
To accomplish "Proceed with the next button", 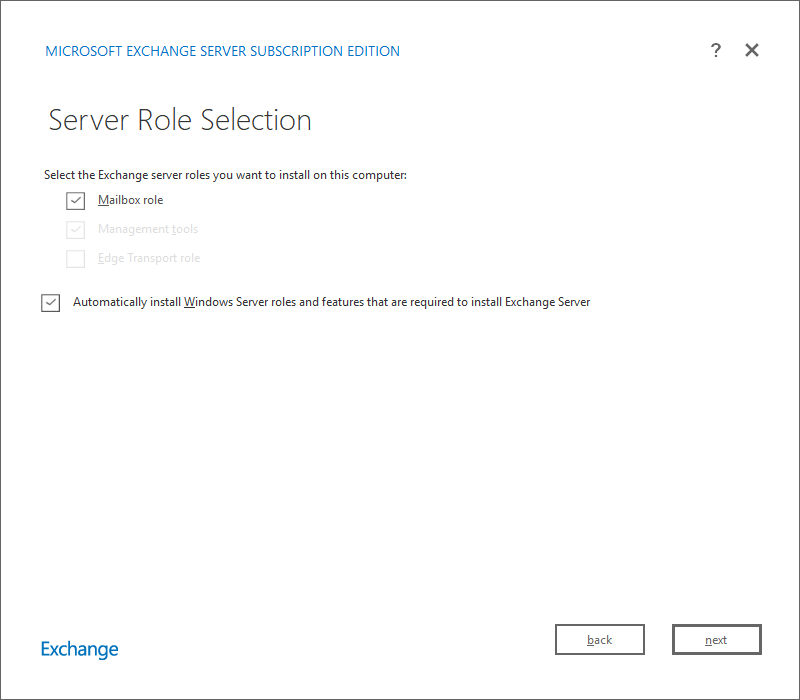I will pos(717,640).
